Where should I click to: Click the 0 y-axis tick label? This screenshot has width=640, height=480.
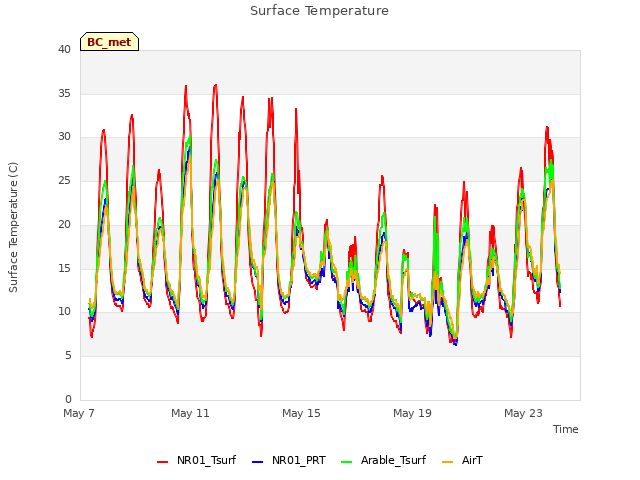coord(68,399)
